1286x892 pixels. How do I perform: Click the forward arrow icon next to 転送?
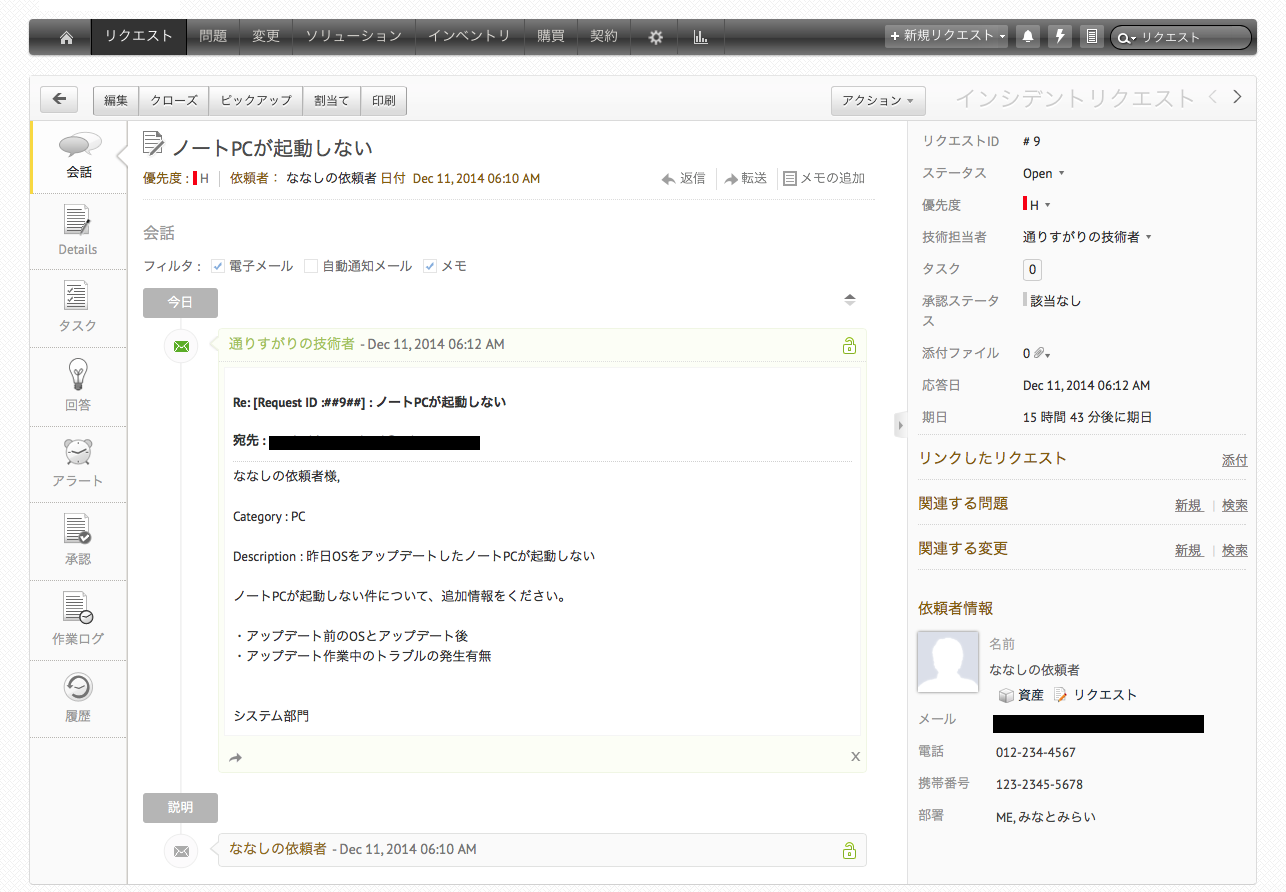pyautogui.click(x=731, y=179)
